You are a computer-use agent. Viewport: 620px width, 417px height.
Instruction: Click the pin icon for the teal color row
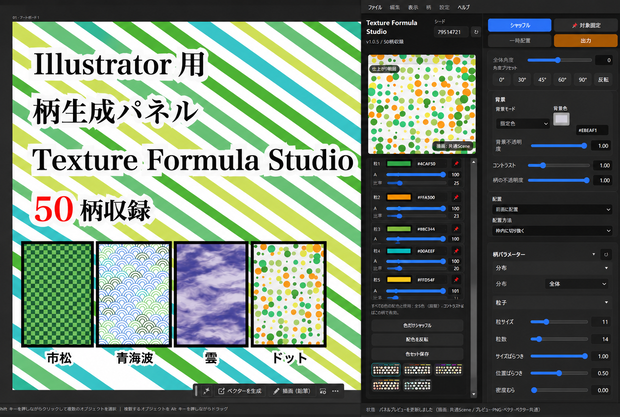tap(456, 251)
